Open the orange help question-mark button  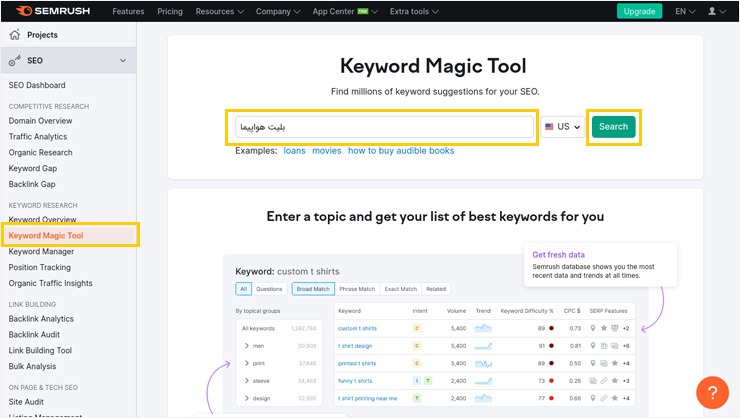tap(712, 392)
